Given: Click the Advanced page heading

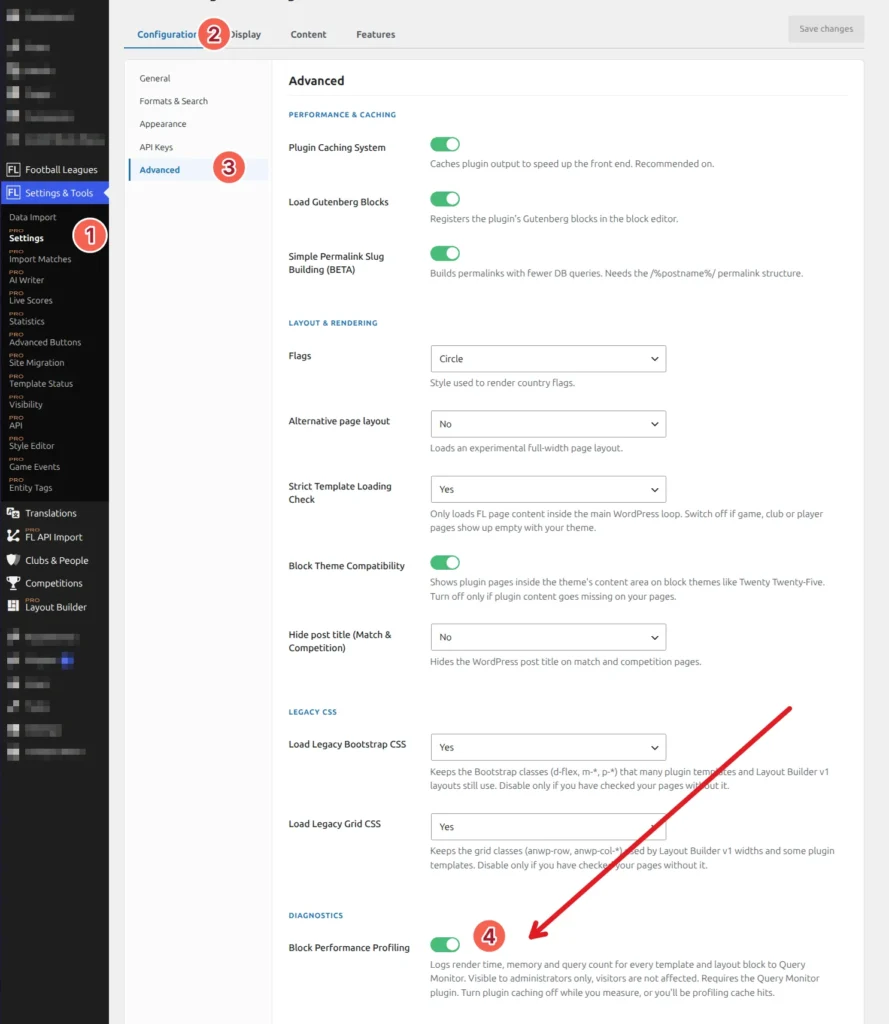Looking at the screenshot, I should [316, 80].
